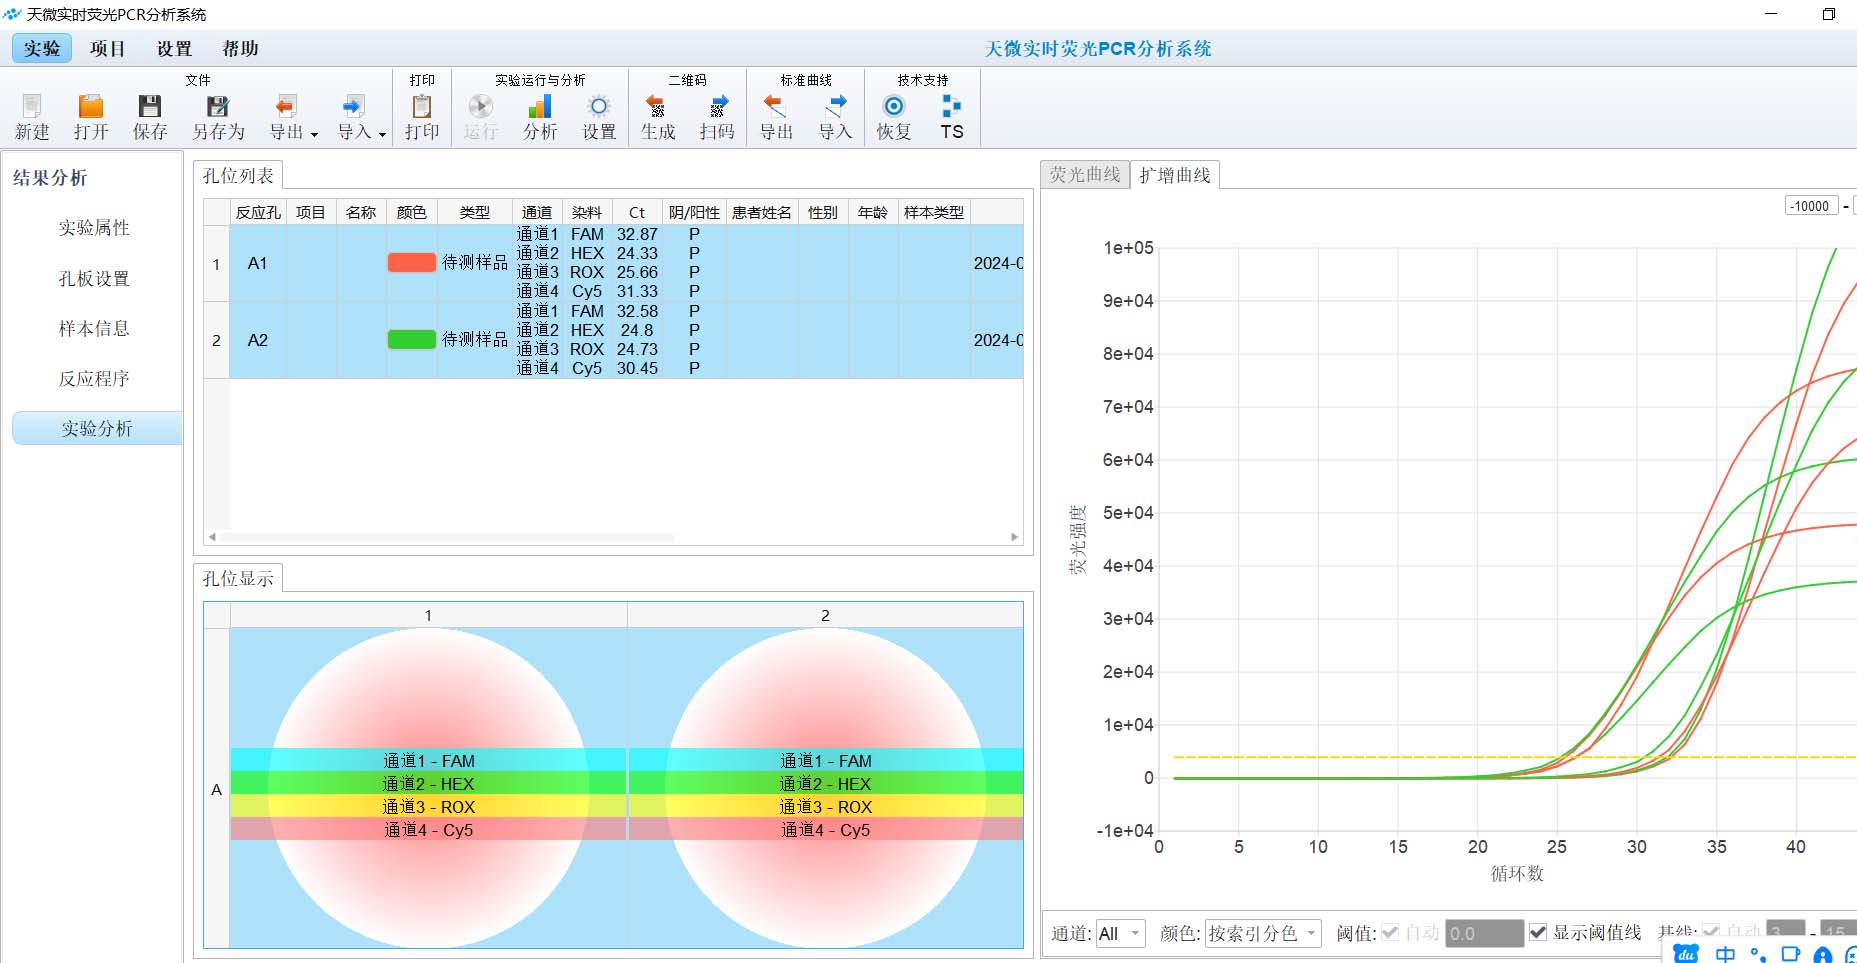Go to 实验分析 in the sidebar
The width and height of the screenshot is (1857, 963).
click(x=97, y=428)
